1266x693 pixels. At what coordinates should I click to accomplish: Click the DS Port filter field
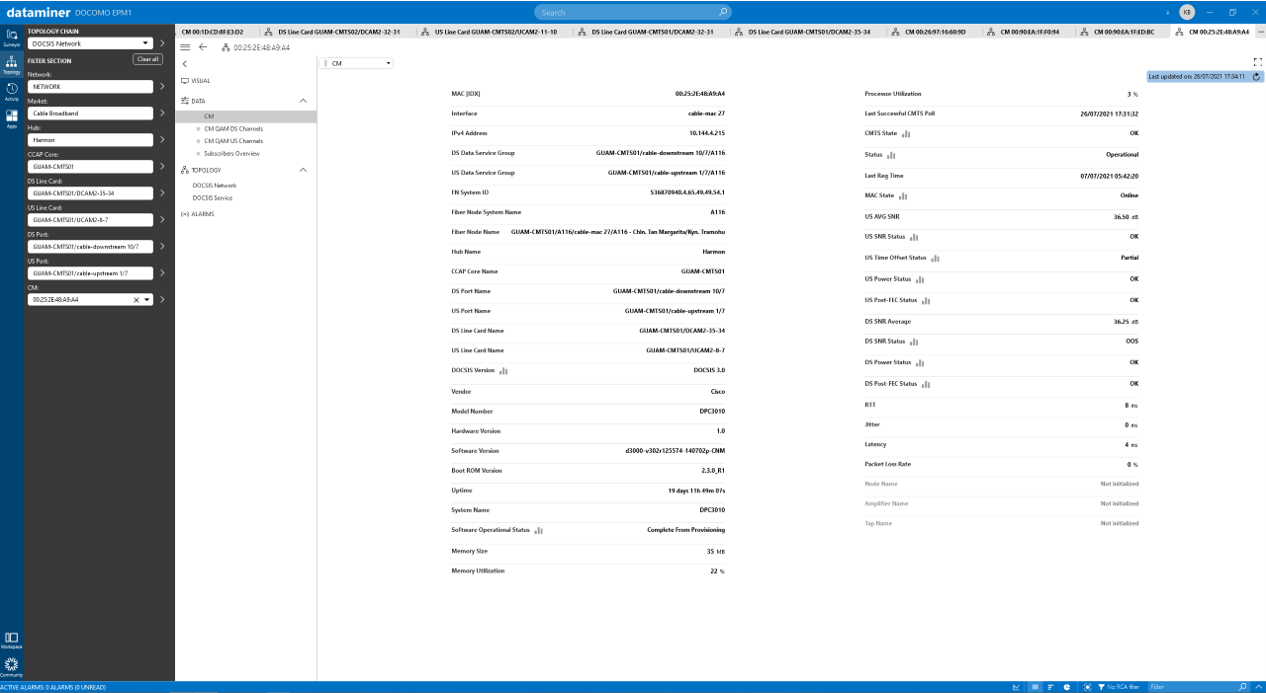click(90, 246)
